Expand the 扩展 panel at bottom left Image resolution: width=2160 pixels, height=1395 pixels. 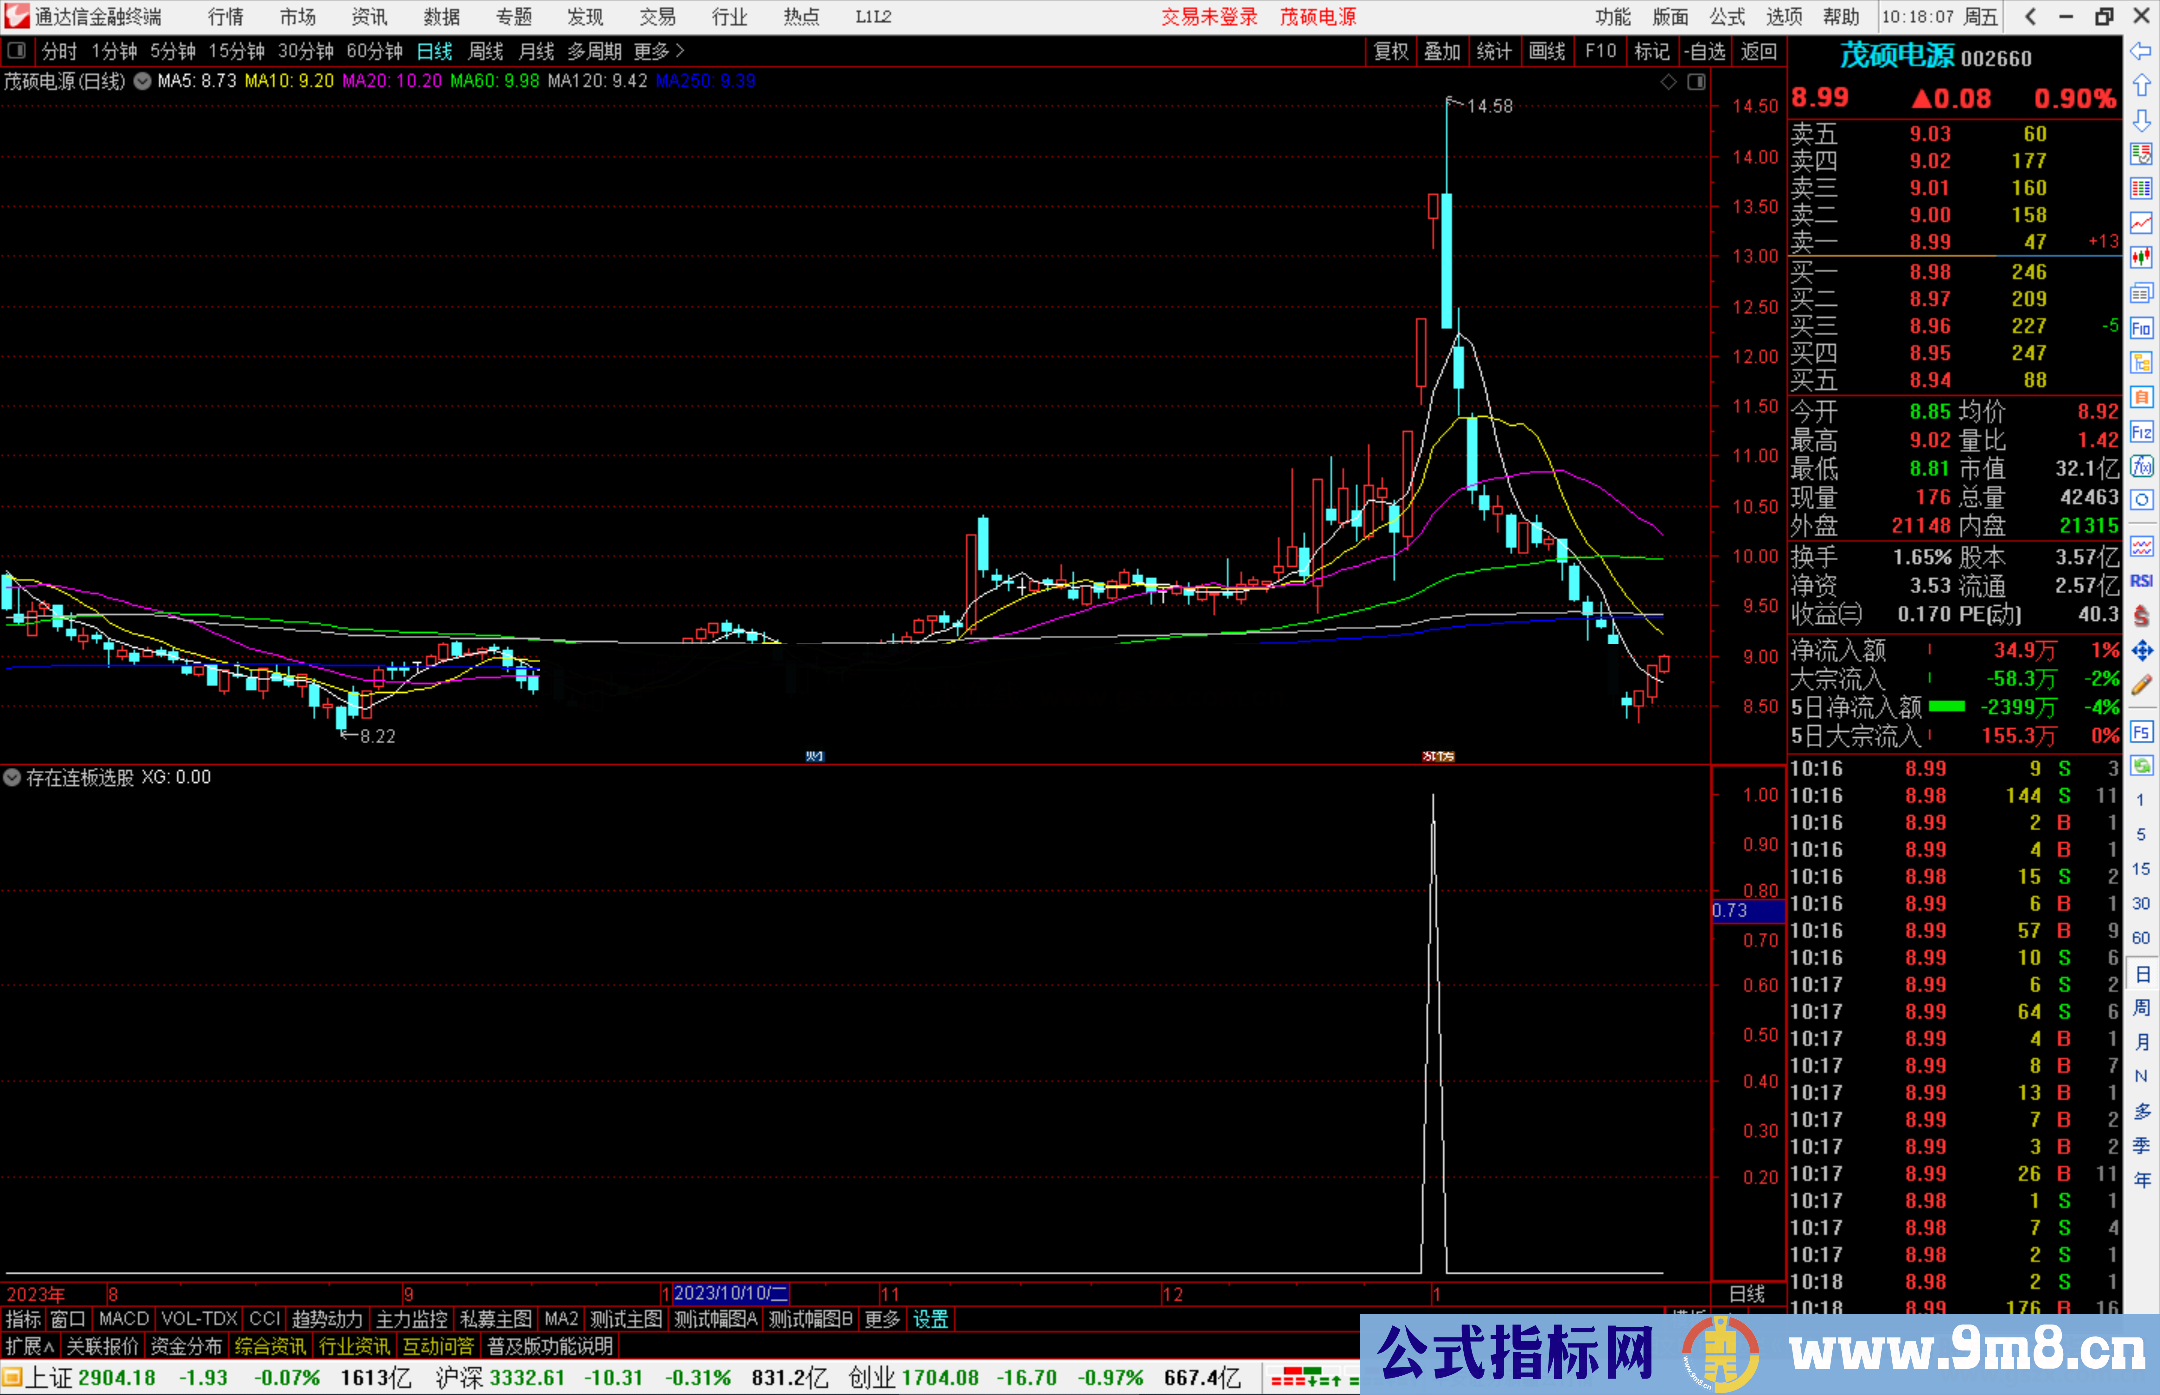click(x=30, y=1346)
